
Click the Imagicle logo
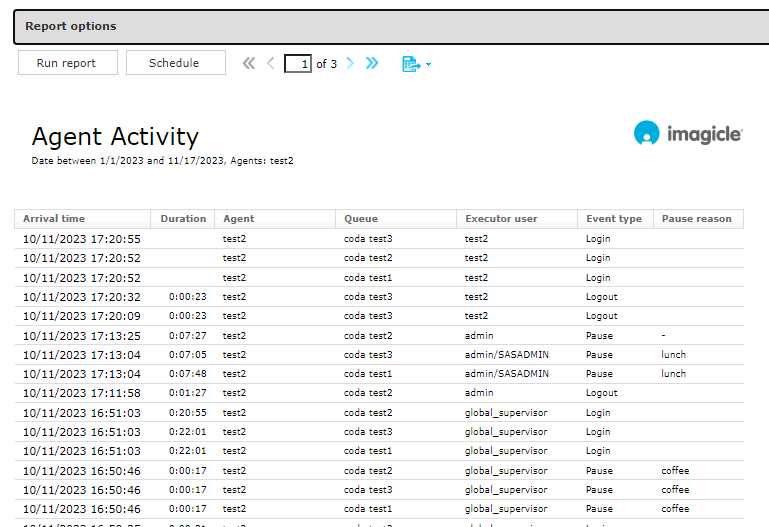click(688, 134)
